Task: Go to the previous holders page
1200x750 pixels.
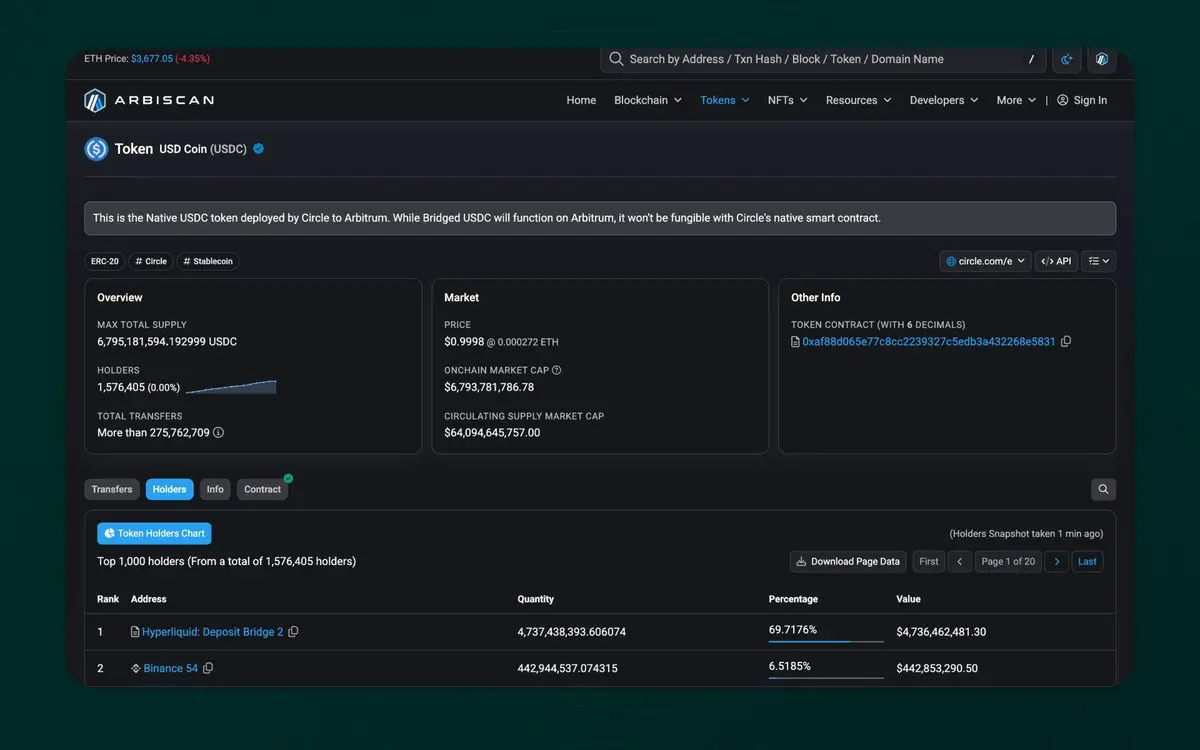Action: tap(959, 561)
